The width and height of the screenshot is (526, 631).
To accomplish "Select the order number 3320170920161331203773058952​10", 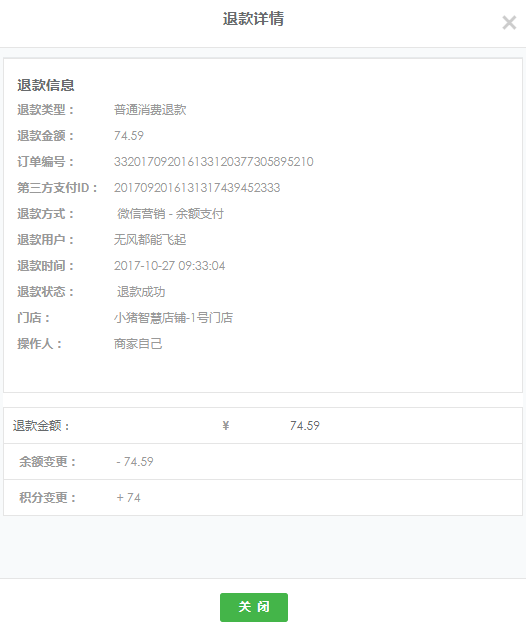I will (213, 162).
